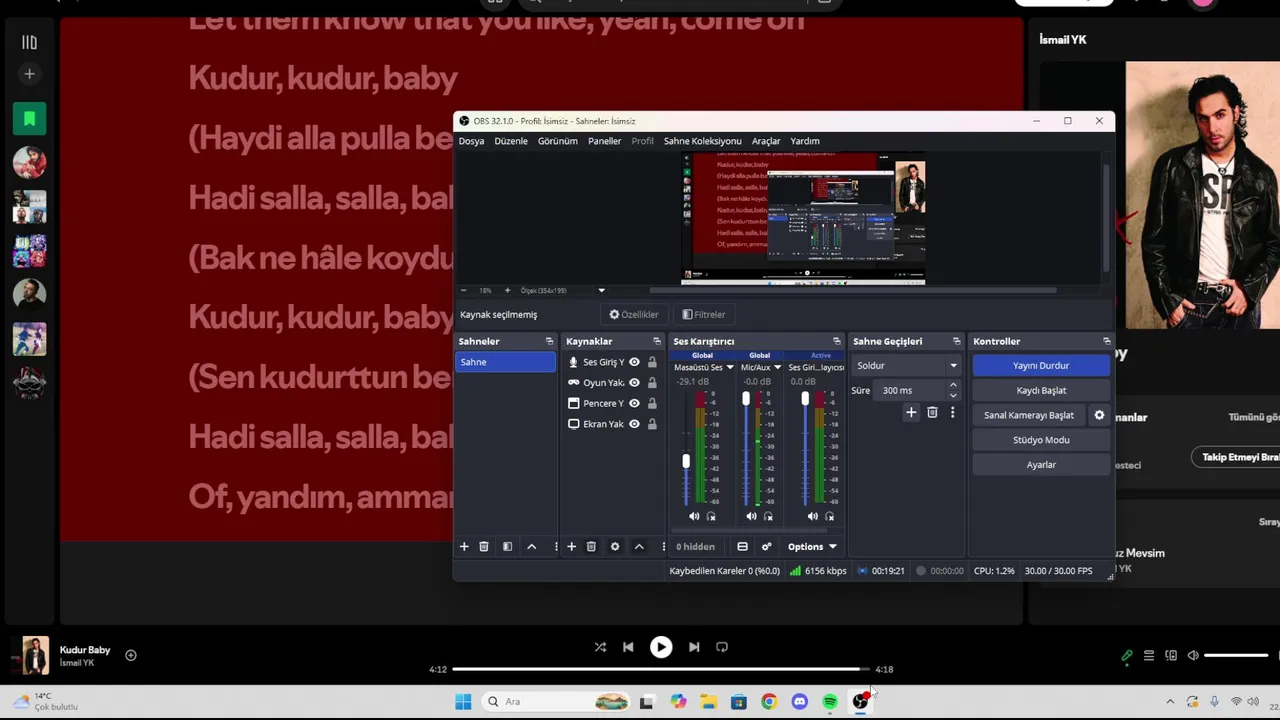Open preview scale Ölçek dropdown
The image size is (1280, 720).
601,291
